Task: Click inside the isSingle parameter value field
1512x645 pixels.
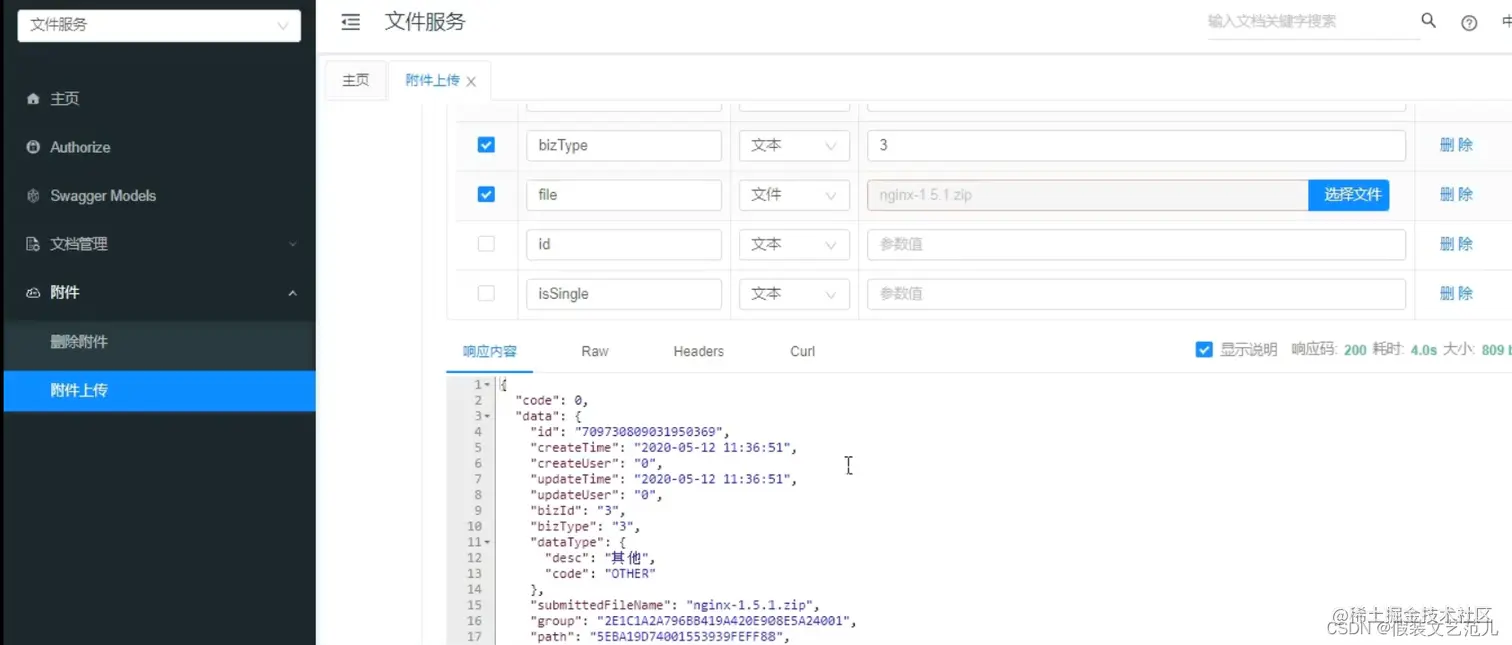Action: (1135, 293)
